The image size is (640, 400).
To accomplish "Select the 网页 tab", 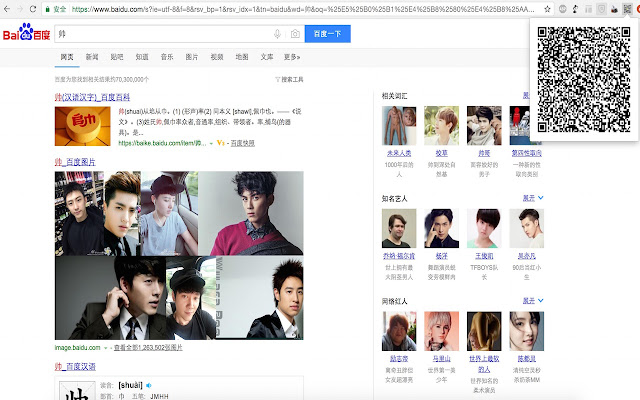I will pos(67,57).
